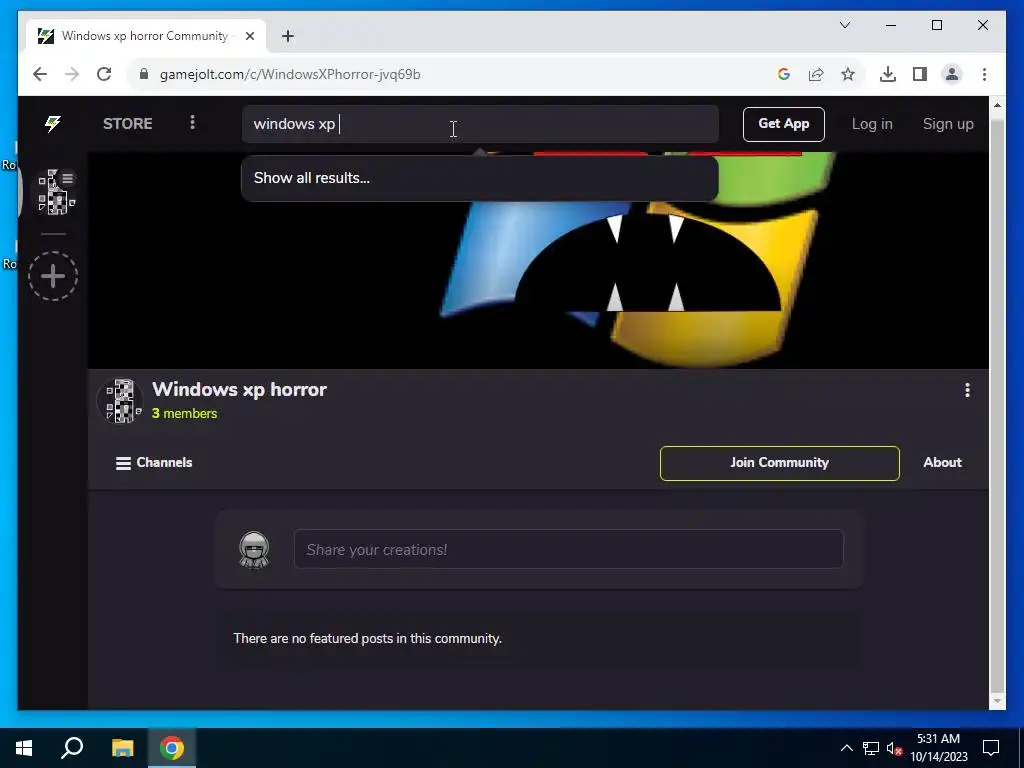Screen dimensions: 1024x768
Task: Select 'Show all results...' suggestion
Action: tap(480, 178)
